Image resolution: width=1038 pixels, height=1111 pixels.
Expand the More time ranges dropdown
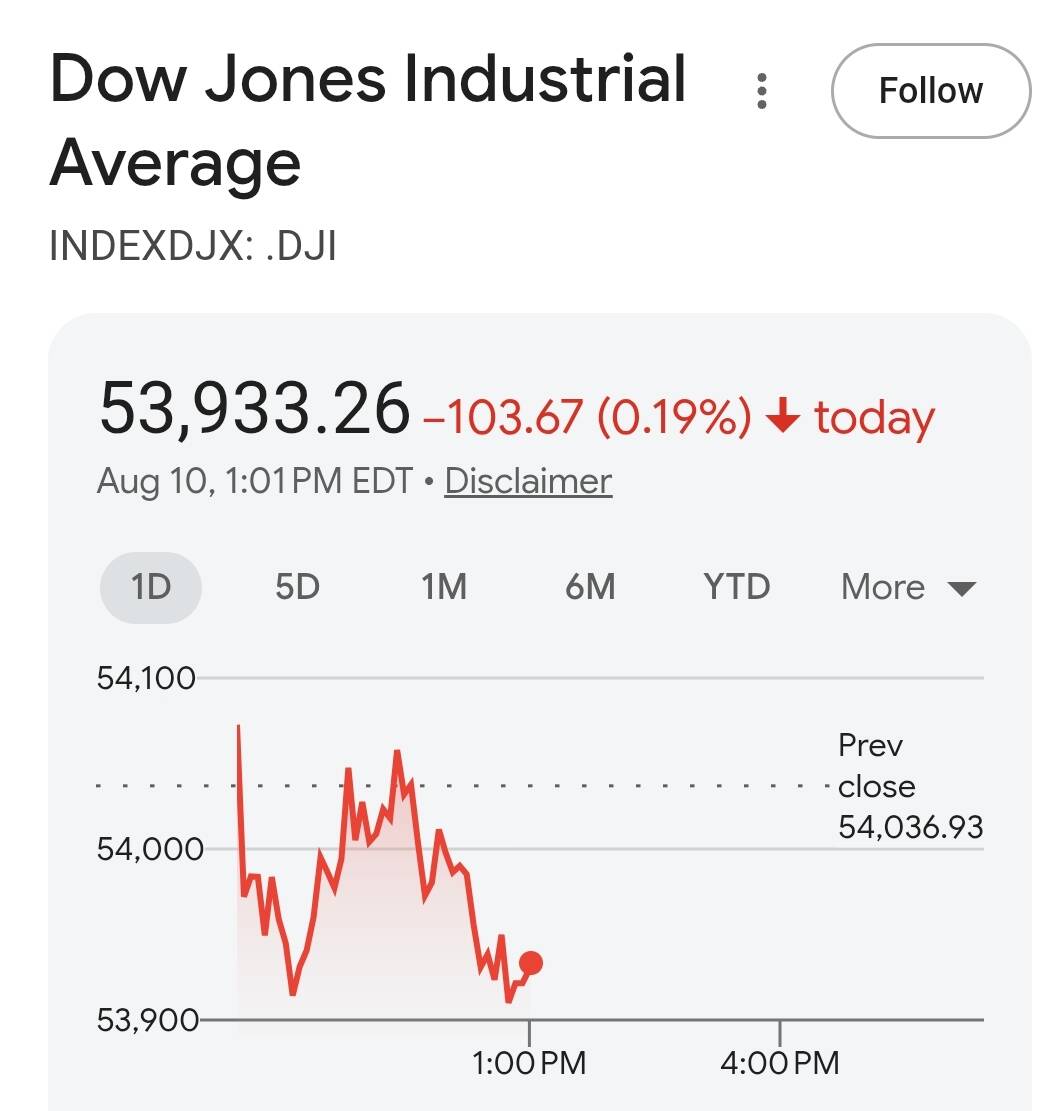click(908, 587)
